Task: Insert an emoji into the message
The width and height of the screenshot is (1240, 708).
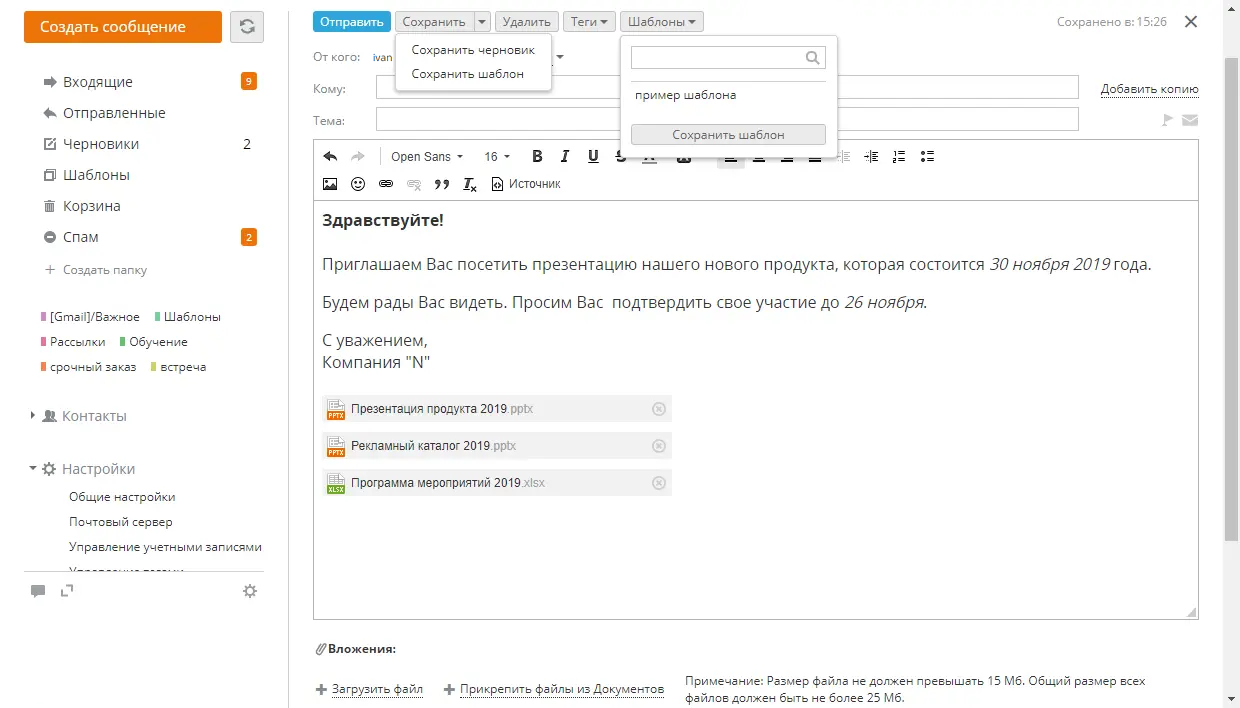Action: tap(358, 183)
